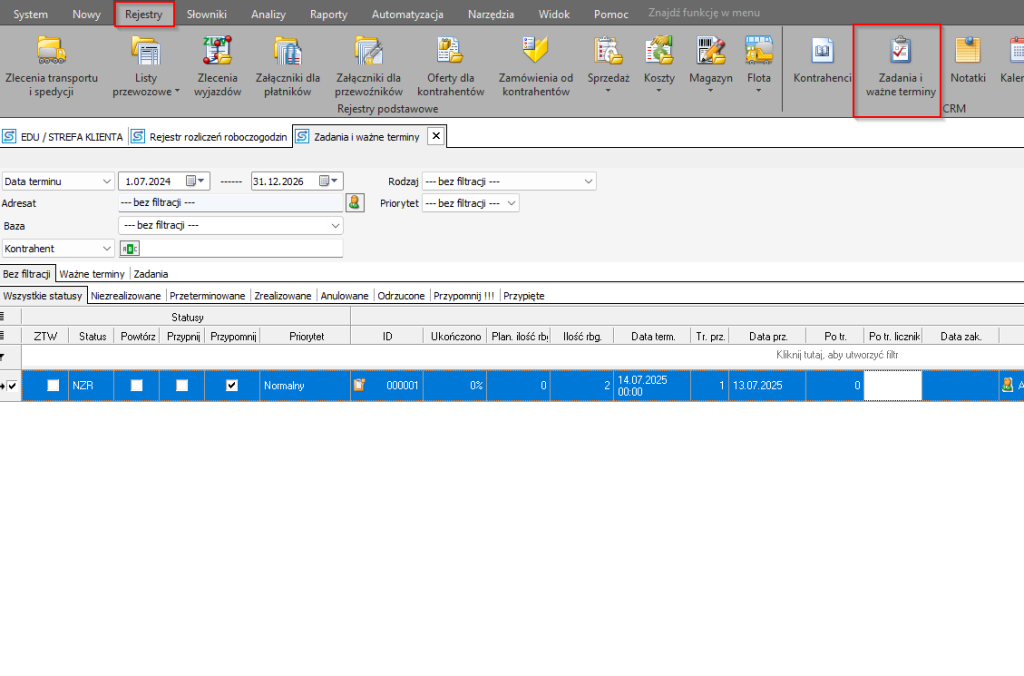The width and height of the screenshot is (1024, 676).
Task: Click Zadania i ważne terminy icon
Action: (x=899, y=65)
